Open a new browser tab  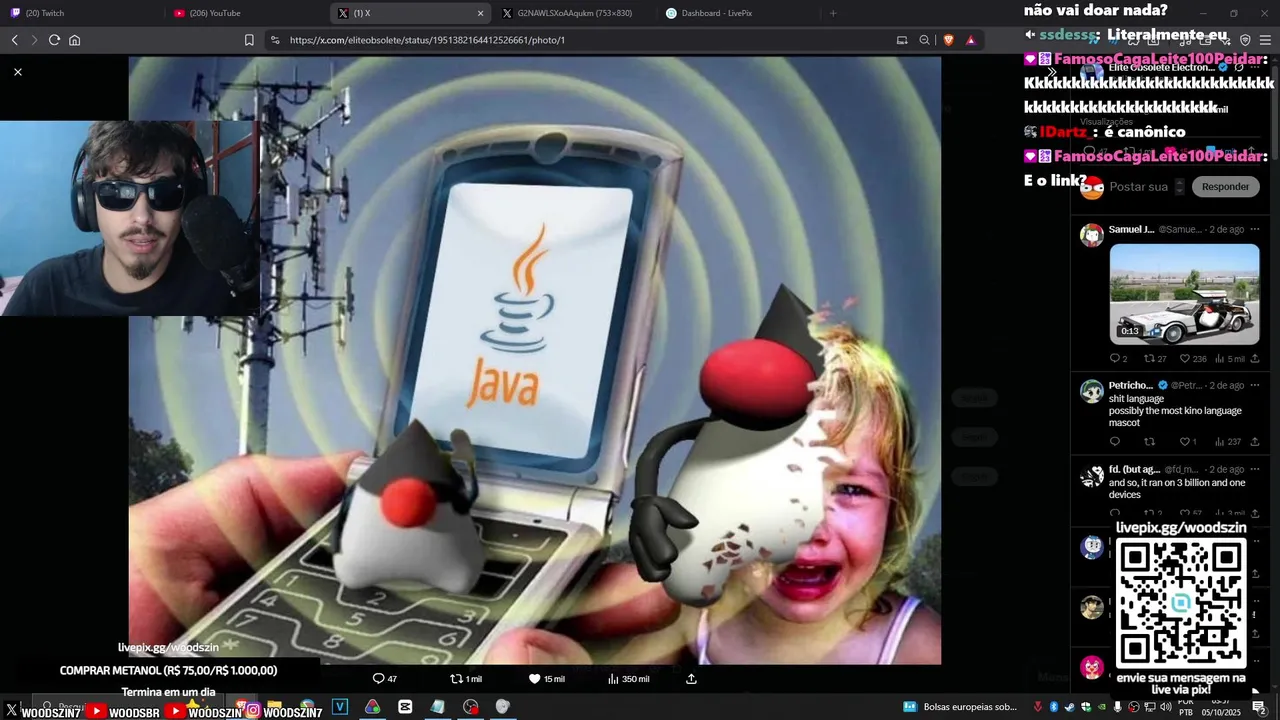click(833, 13)
